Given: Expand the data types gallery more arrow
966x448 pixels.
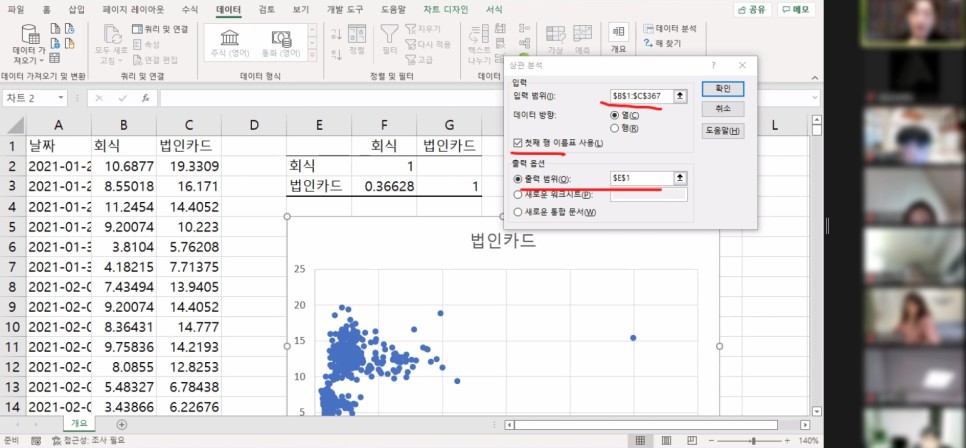Looking at the screenshot, I should click(x=312, y=57).
